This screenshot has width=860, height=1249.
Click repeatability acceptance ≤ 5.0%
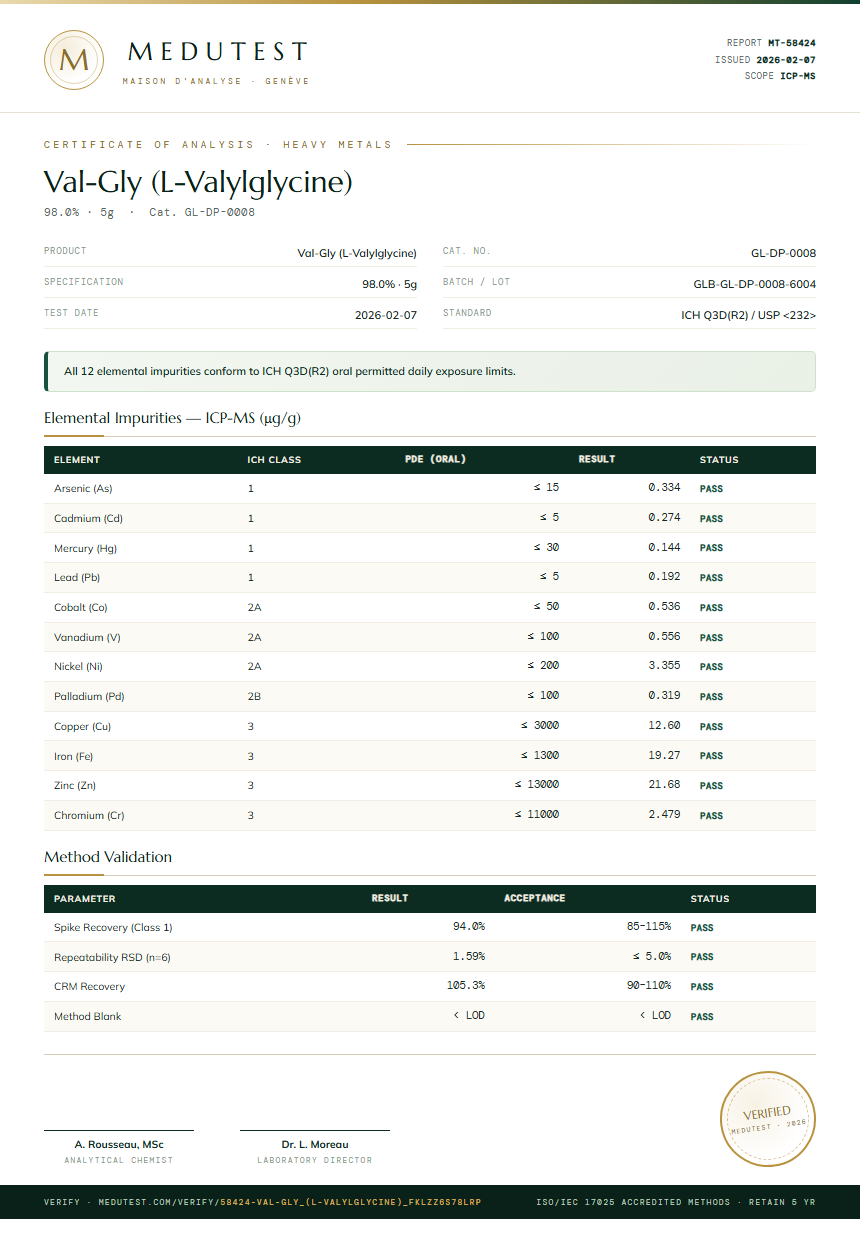click(651, 957)
